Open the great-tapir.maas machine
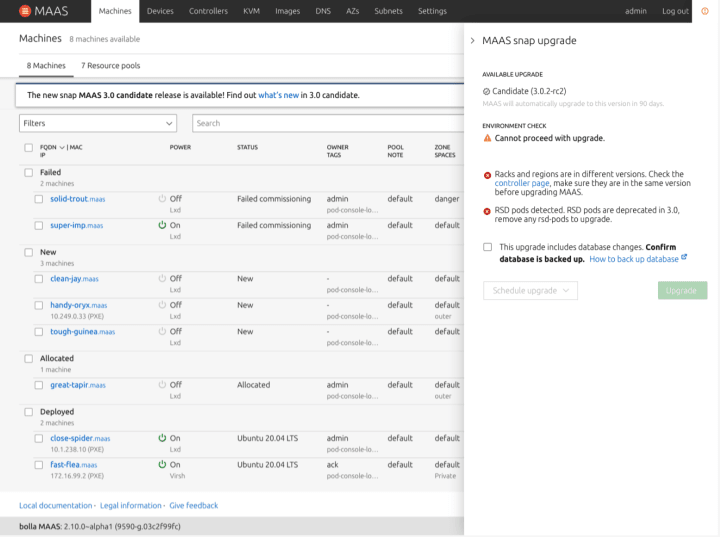 (x=78, y=385)
